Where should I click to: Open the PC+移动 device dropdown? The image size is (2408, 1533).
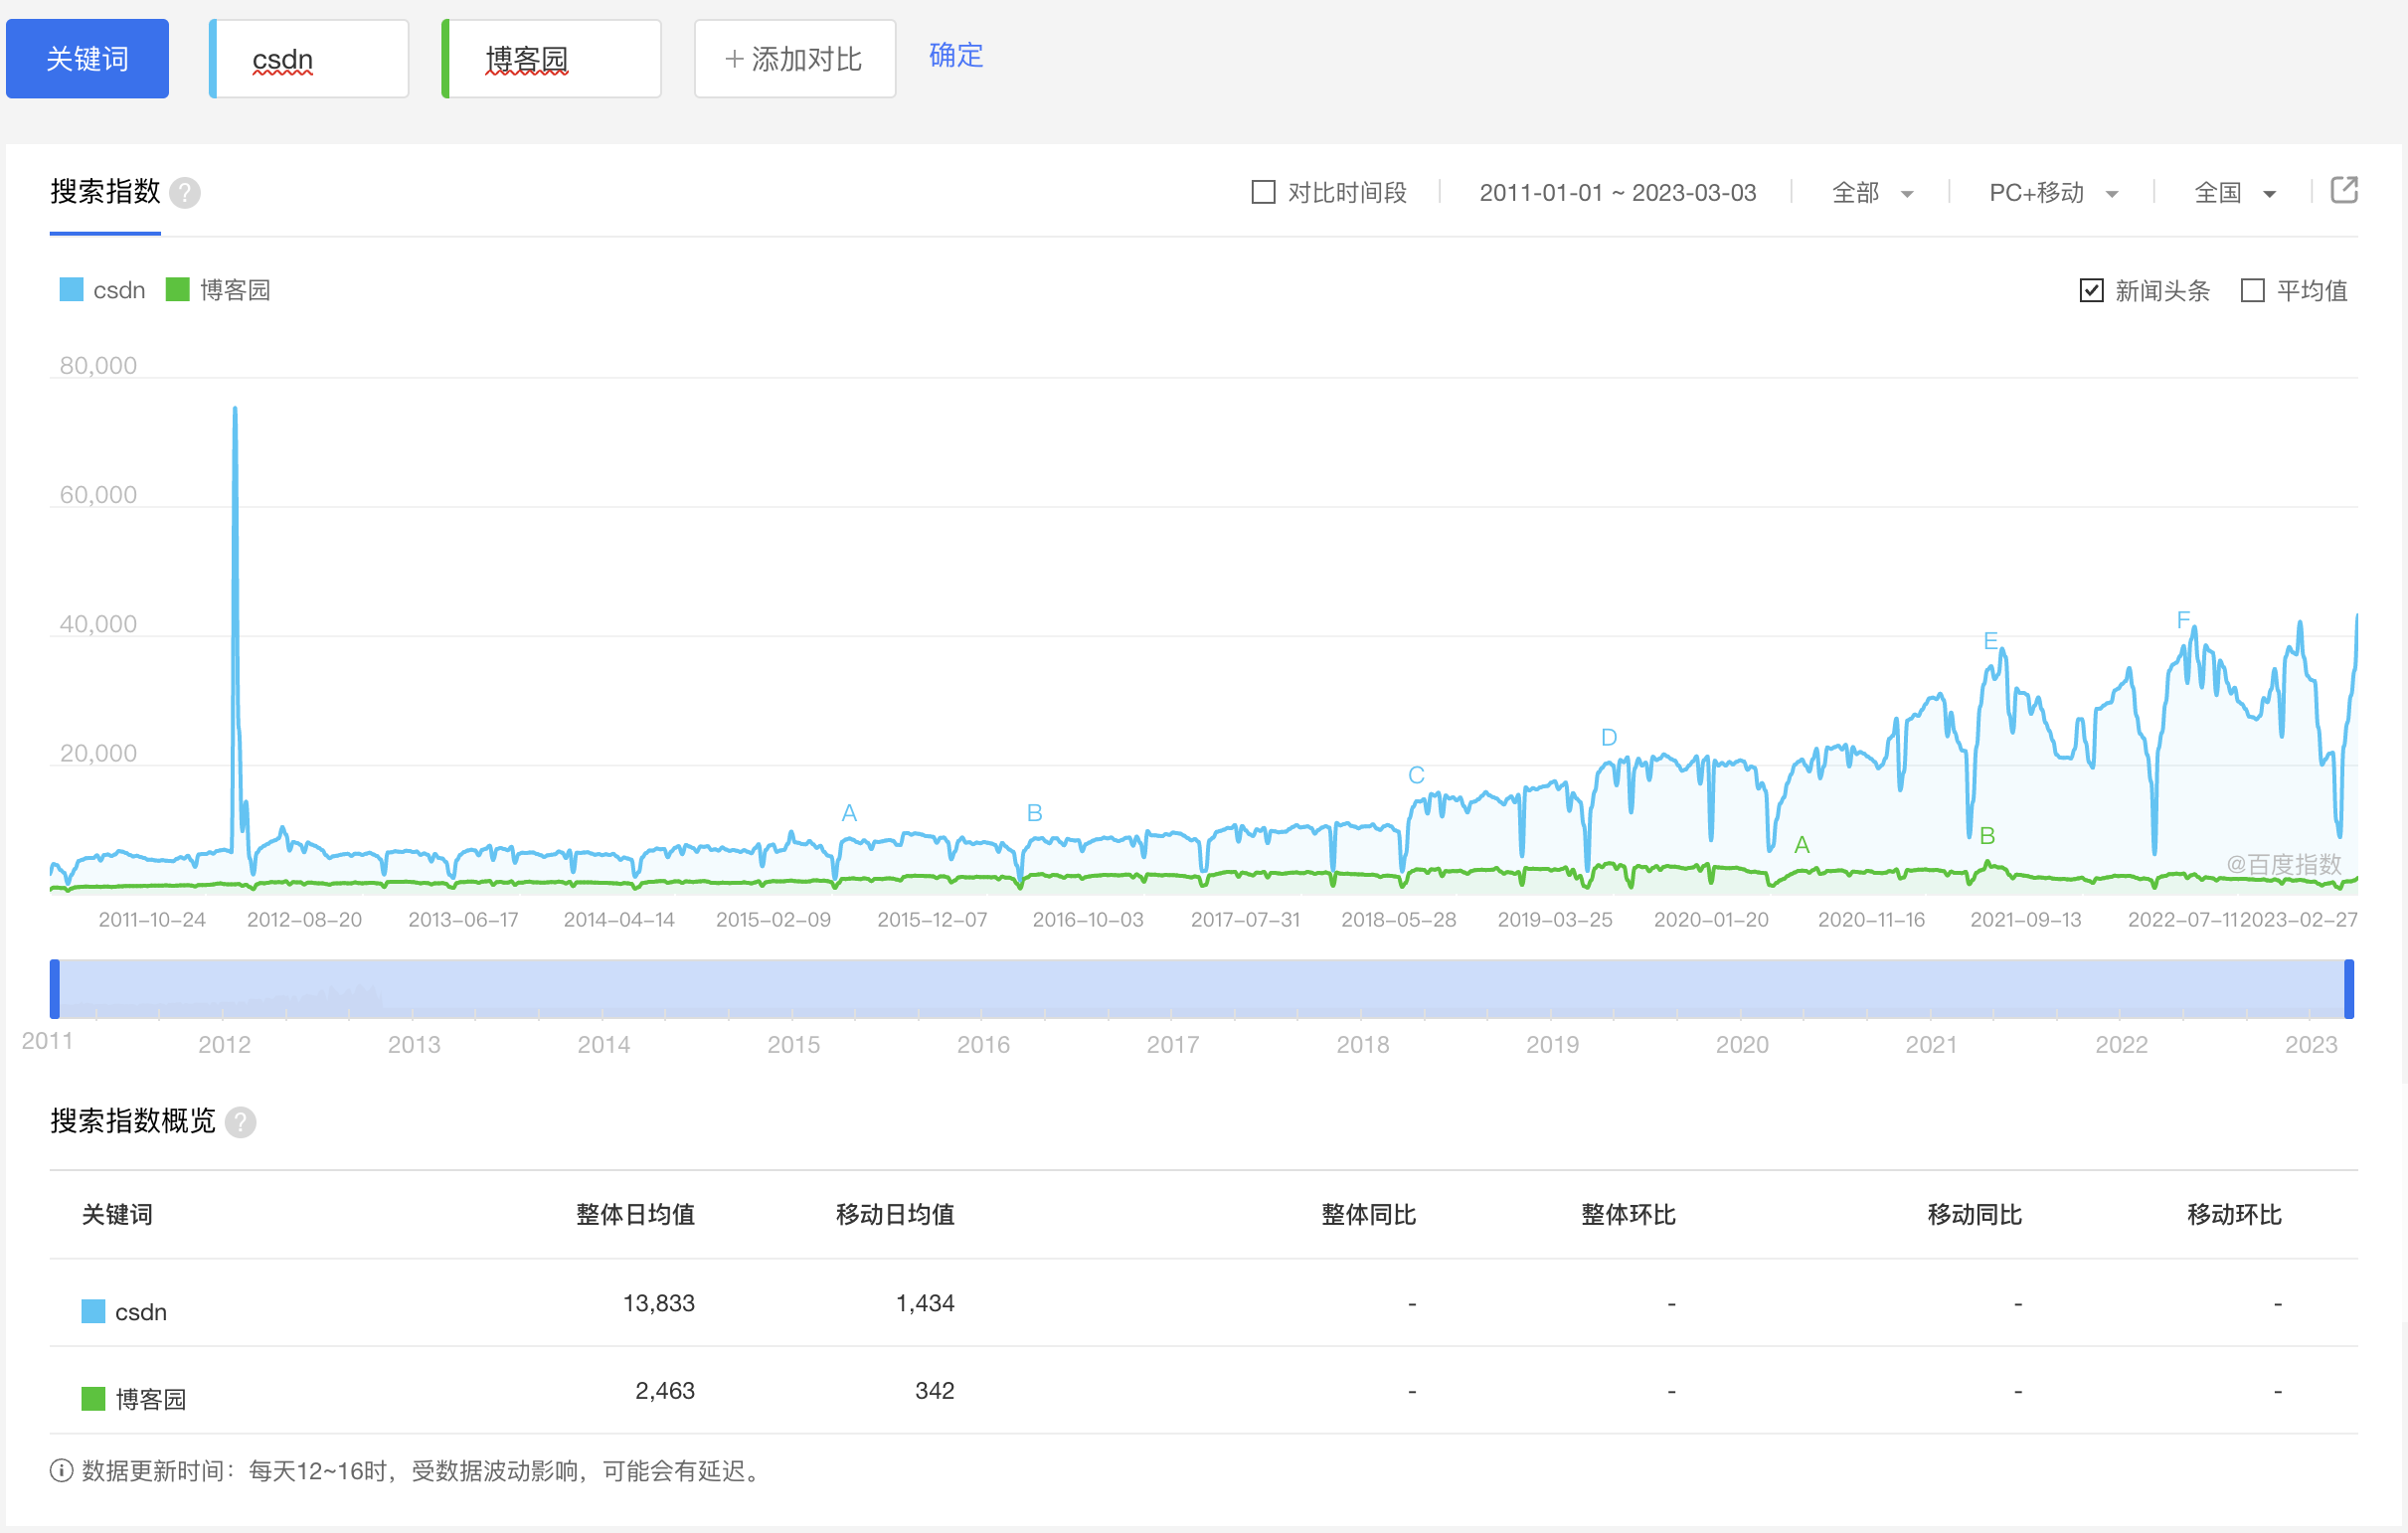(x=2052, y=193)
